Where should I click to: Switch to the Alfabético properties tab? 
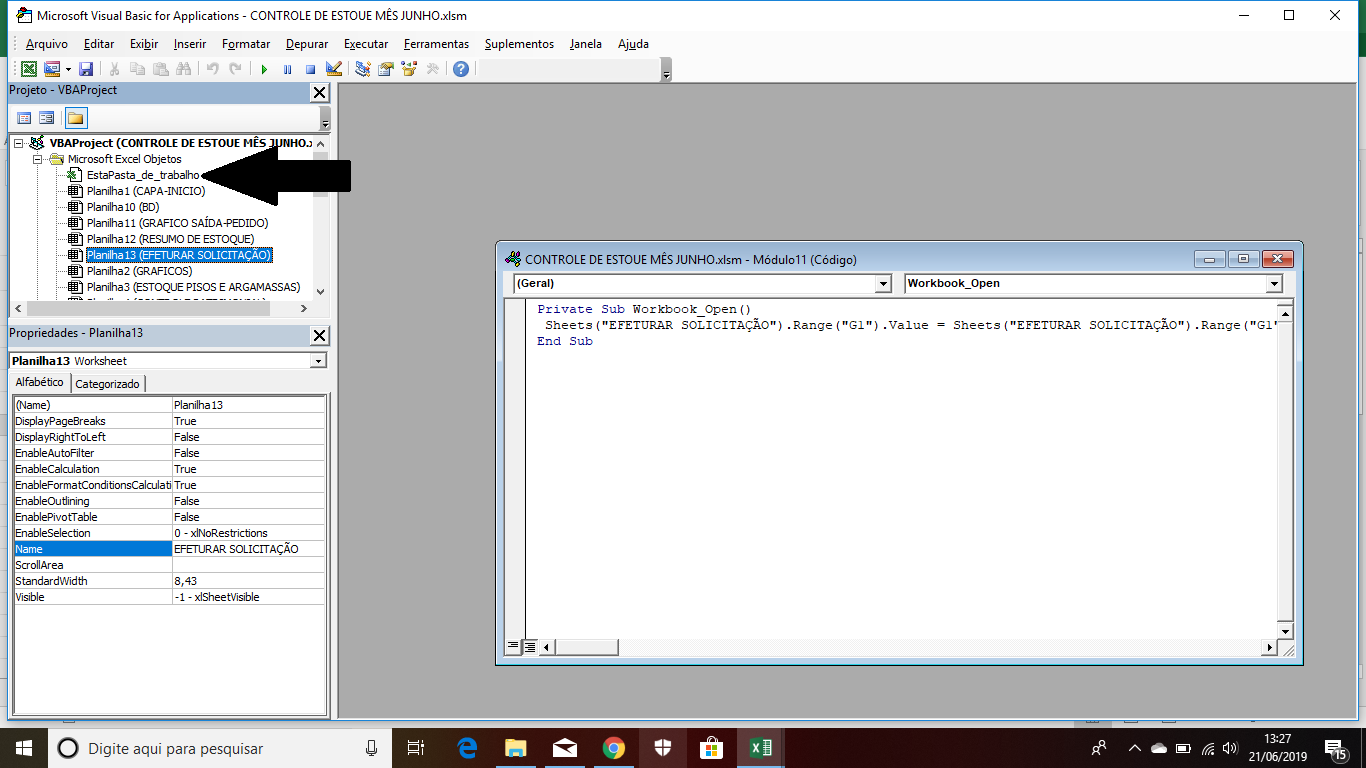pos(39,383)
